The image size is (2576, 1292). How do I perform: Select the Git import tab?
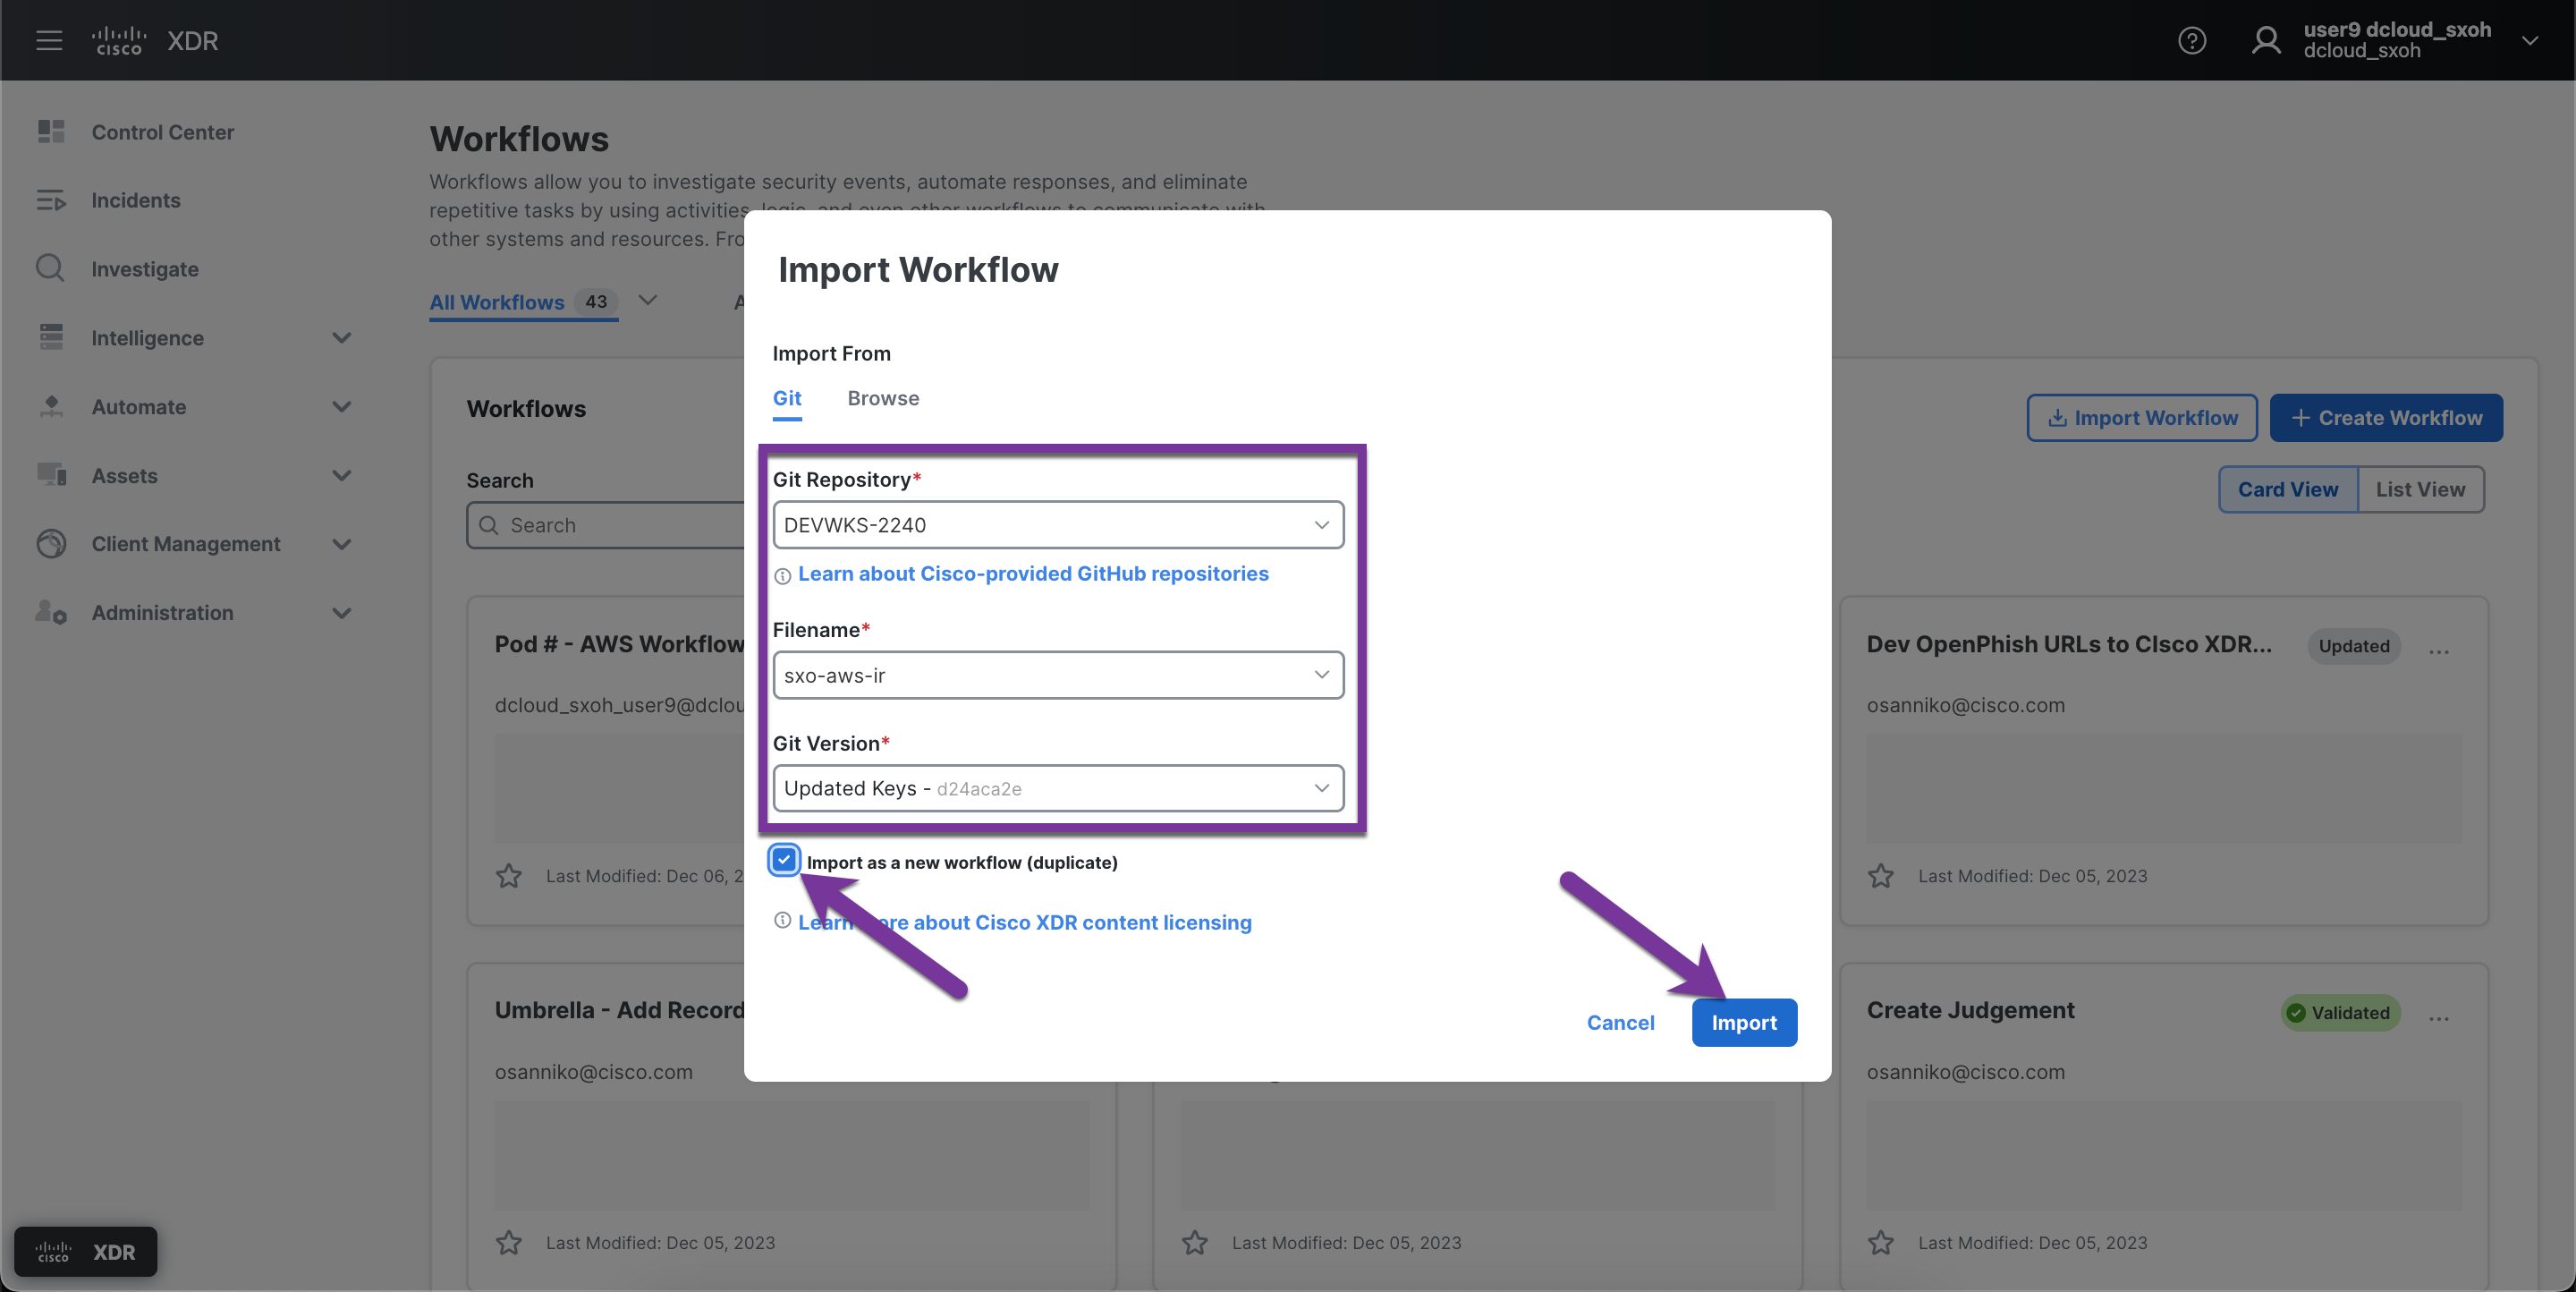pos(787,398)
